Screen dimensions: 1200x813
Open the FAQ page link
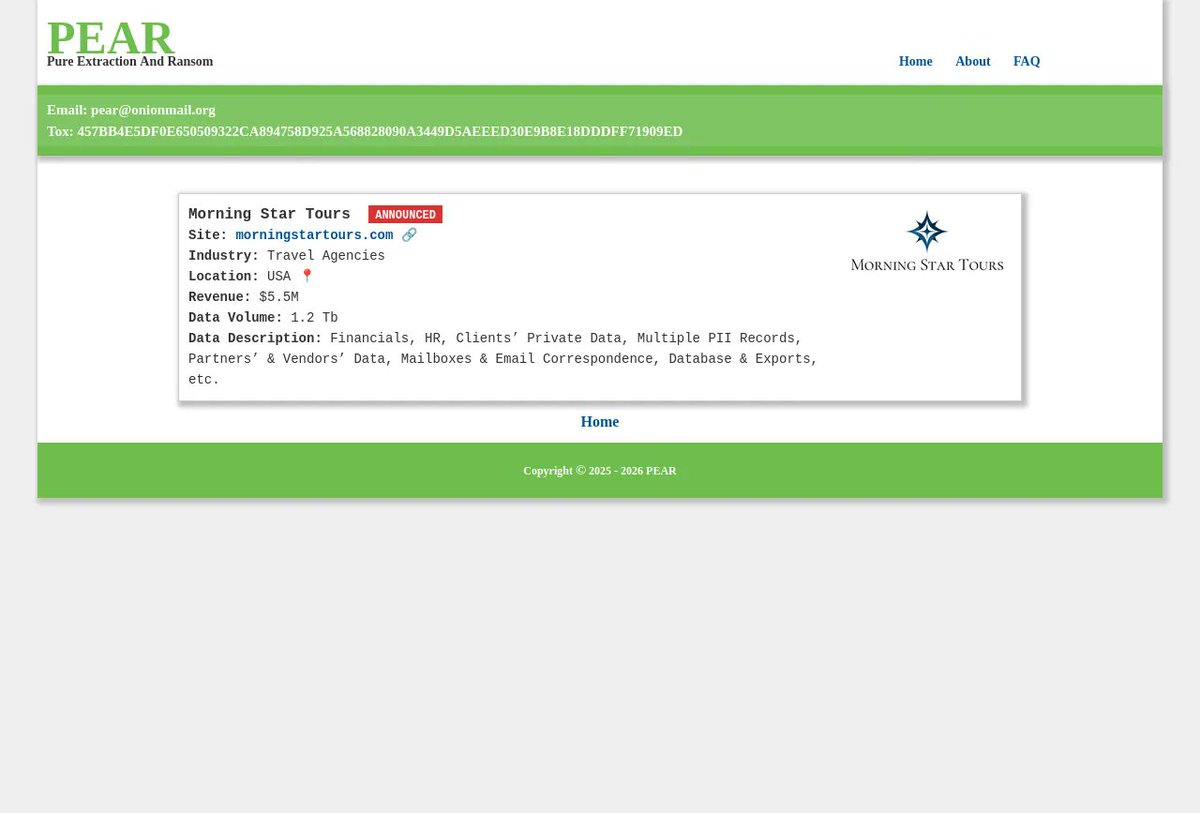pyautogui.click(x=1026, y=61)
